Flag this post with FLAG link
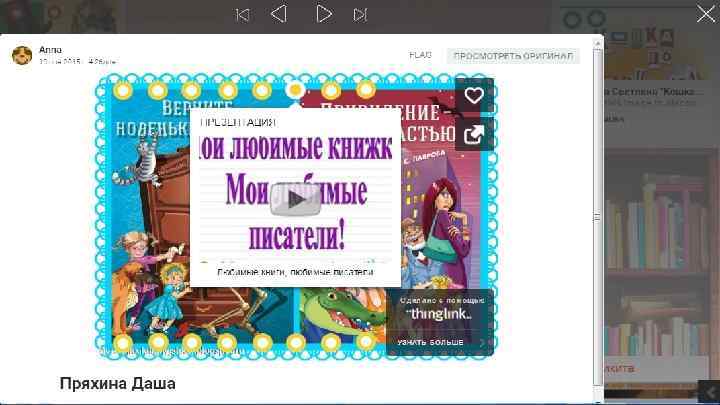Image resolution: width=720 pixels, height=405 pixels. [x=420, y=55]
